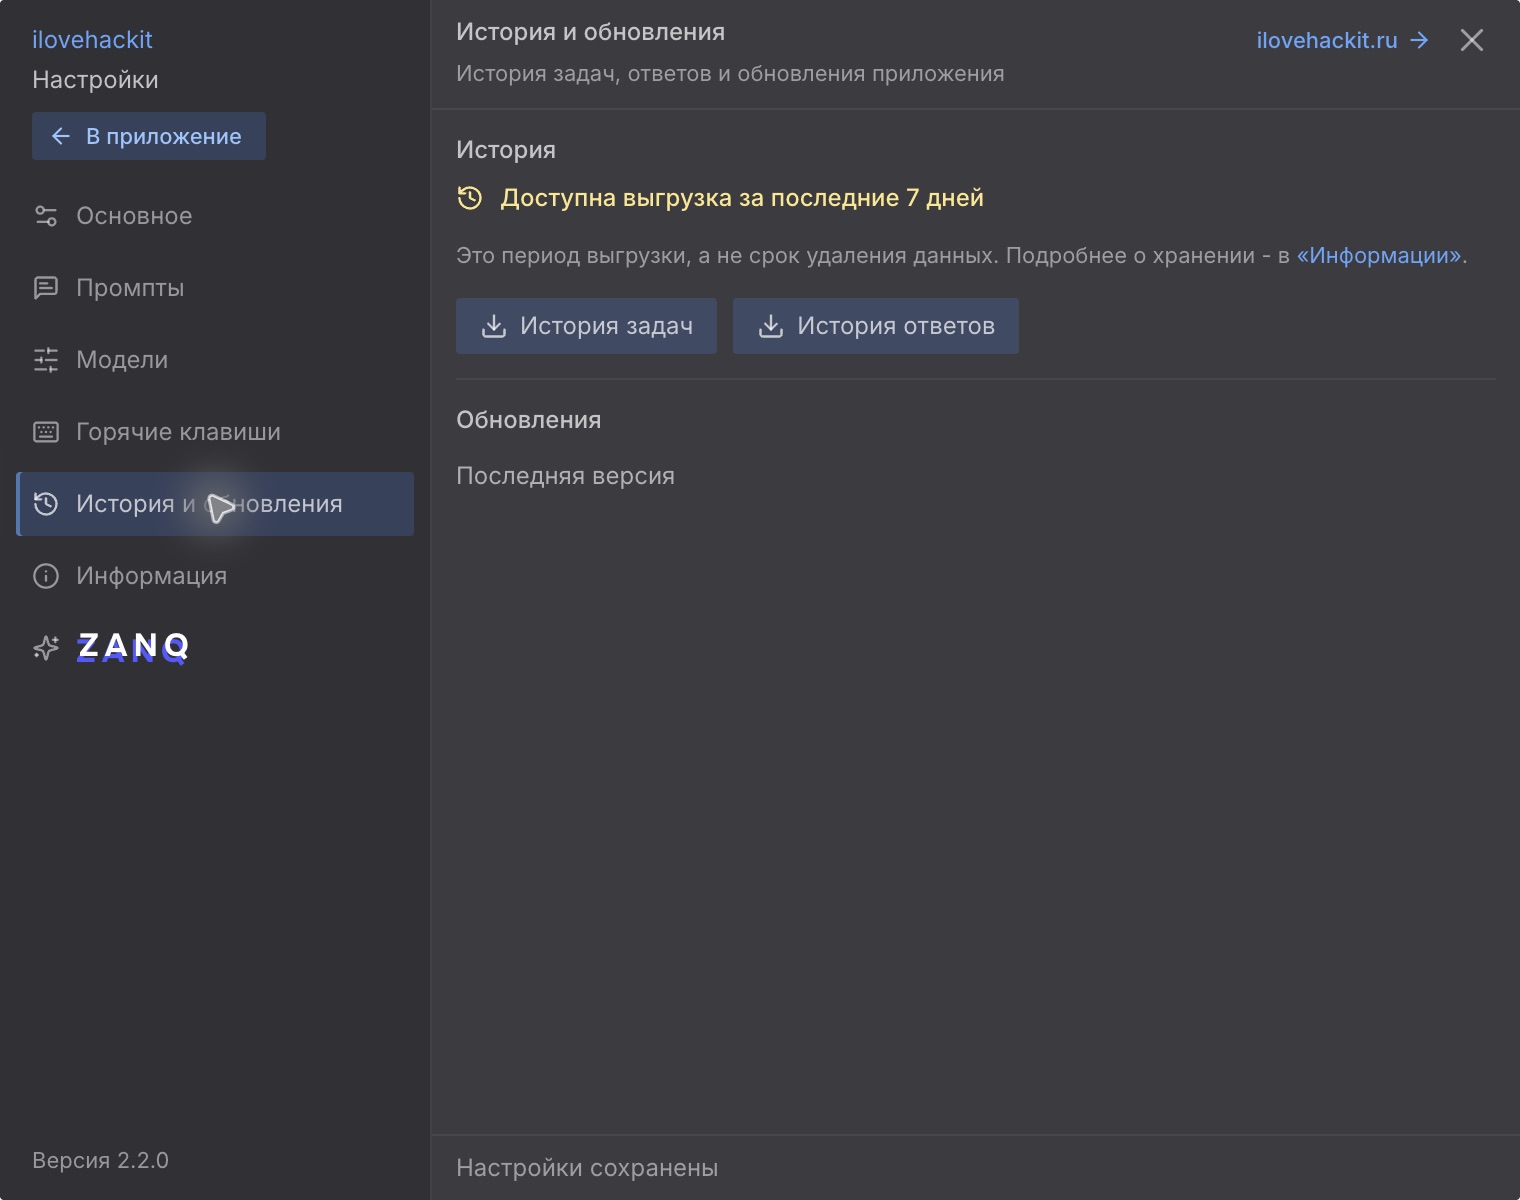The height and width of the screenshot is (1200, 1520).
Task: Click the back arrow icon in В приложение
Action: pos(61,136)
